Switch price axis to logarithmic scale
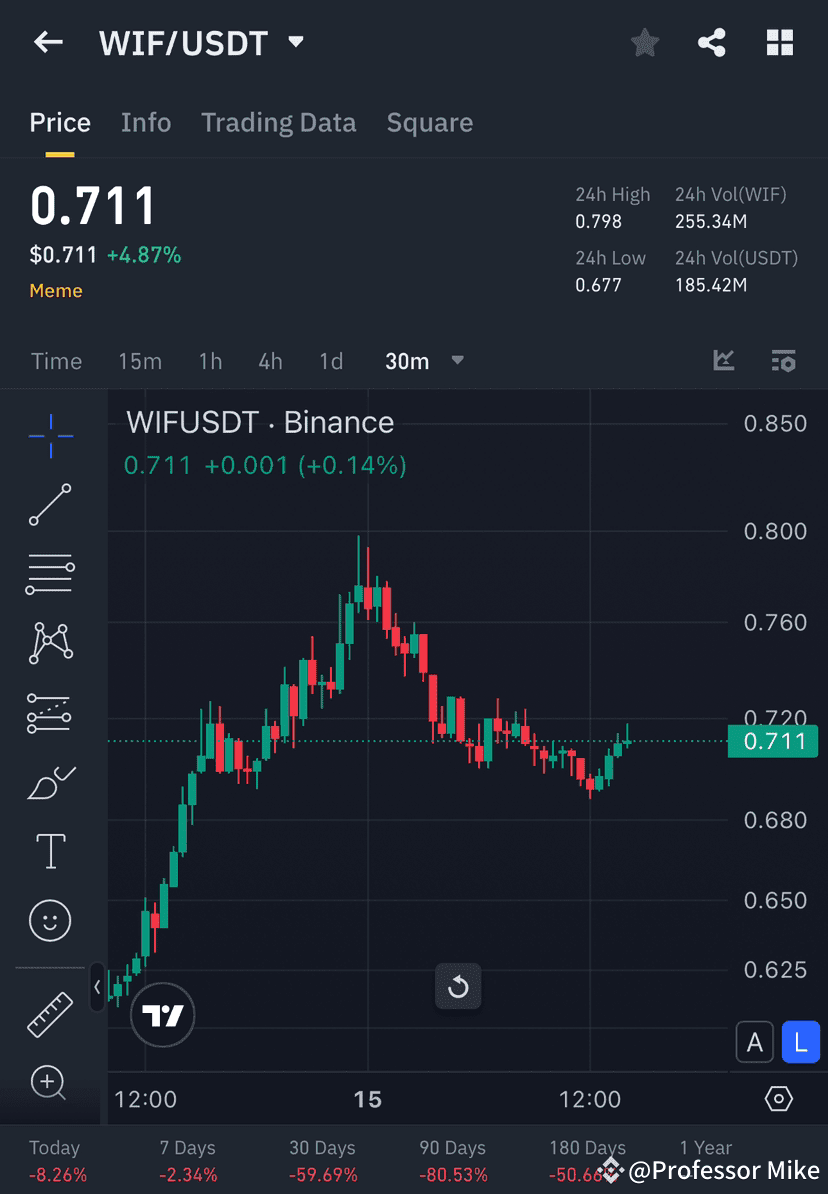The image size is (828, 1194). [800, 1042]
